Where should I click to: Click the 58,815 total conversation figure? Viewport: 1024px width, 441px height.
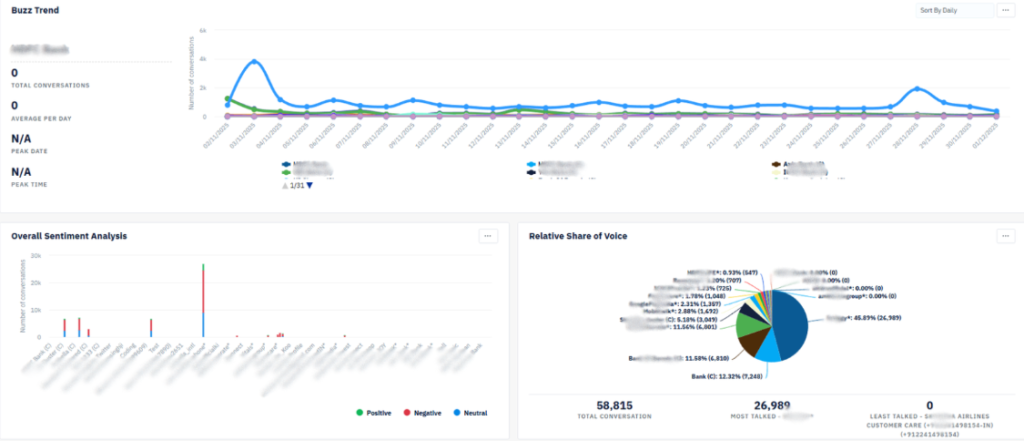pyautogui.click(x=605, y=405)
